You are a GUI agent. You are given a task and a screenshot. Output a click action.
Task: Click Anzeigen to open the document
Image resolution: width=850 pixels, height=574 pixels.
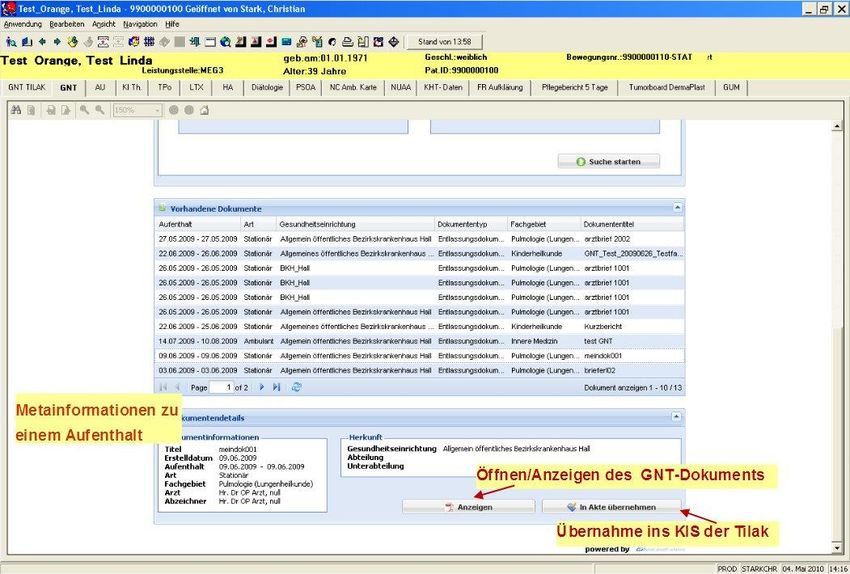[x=468, y=507]
